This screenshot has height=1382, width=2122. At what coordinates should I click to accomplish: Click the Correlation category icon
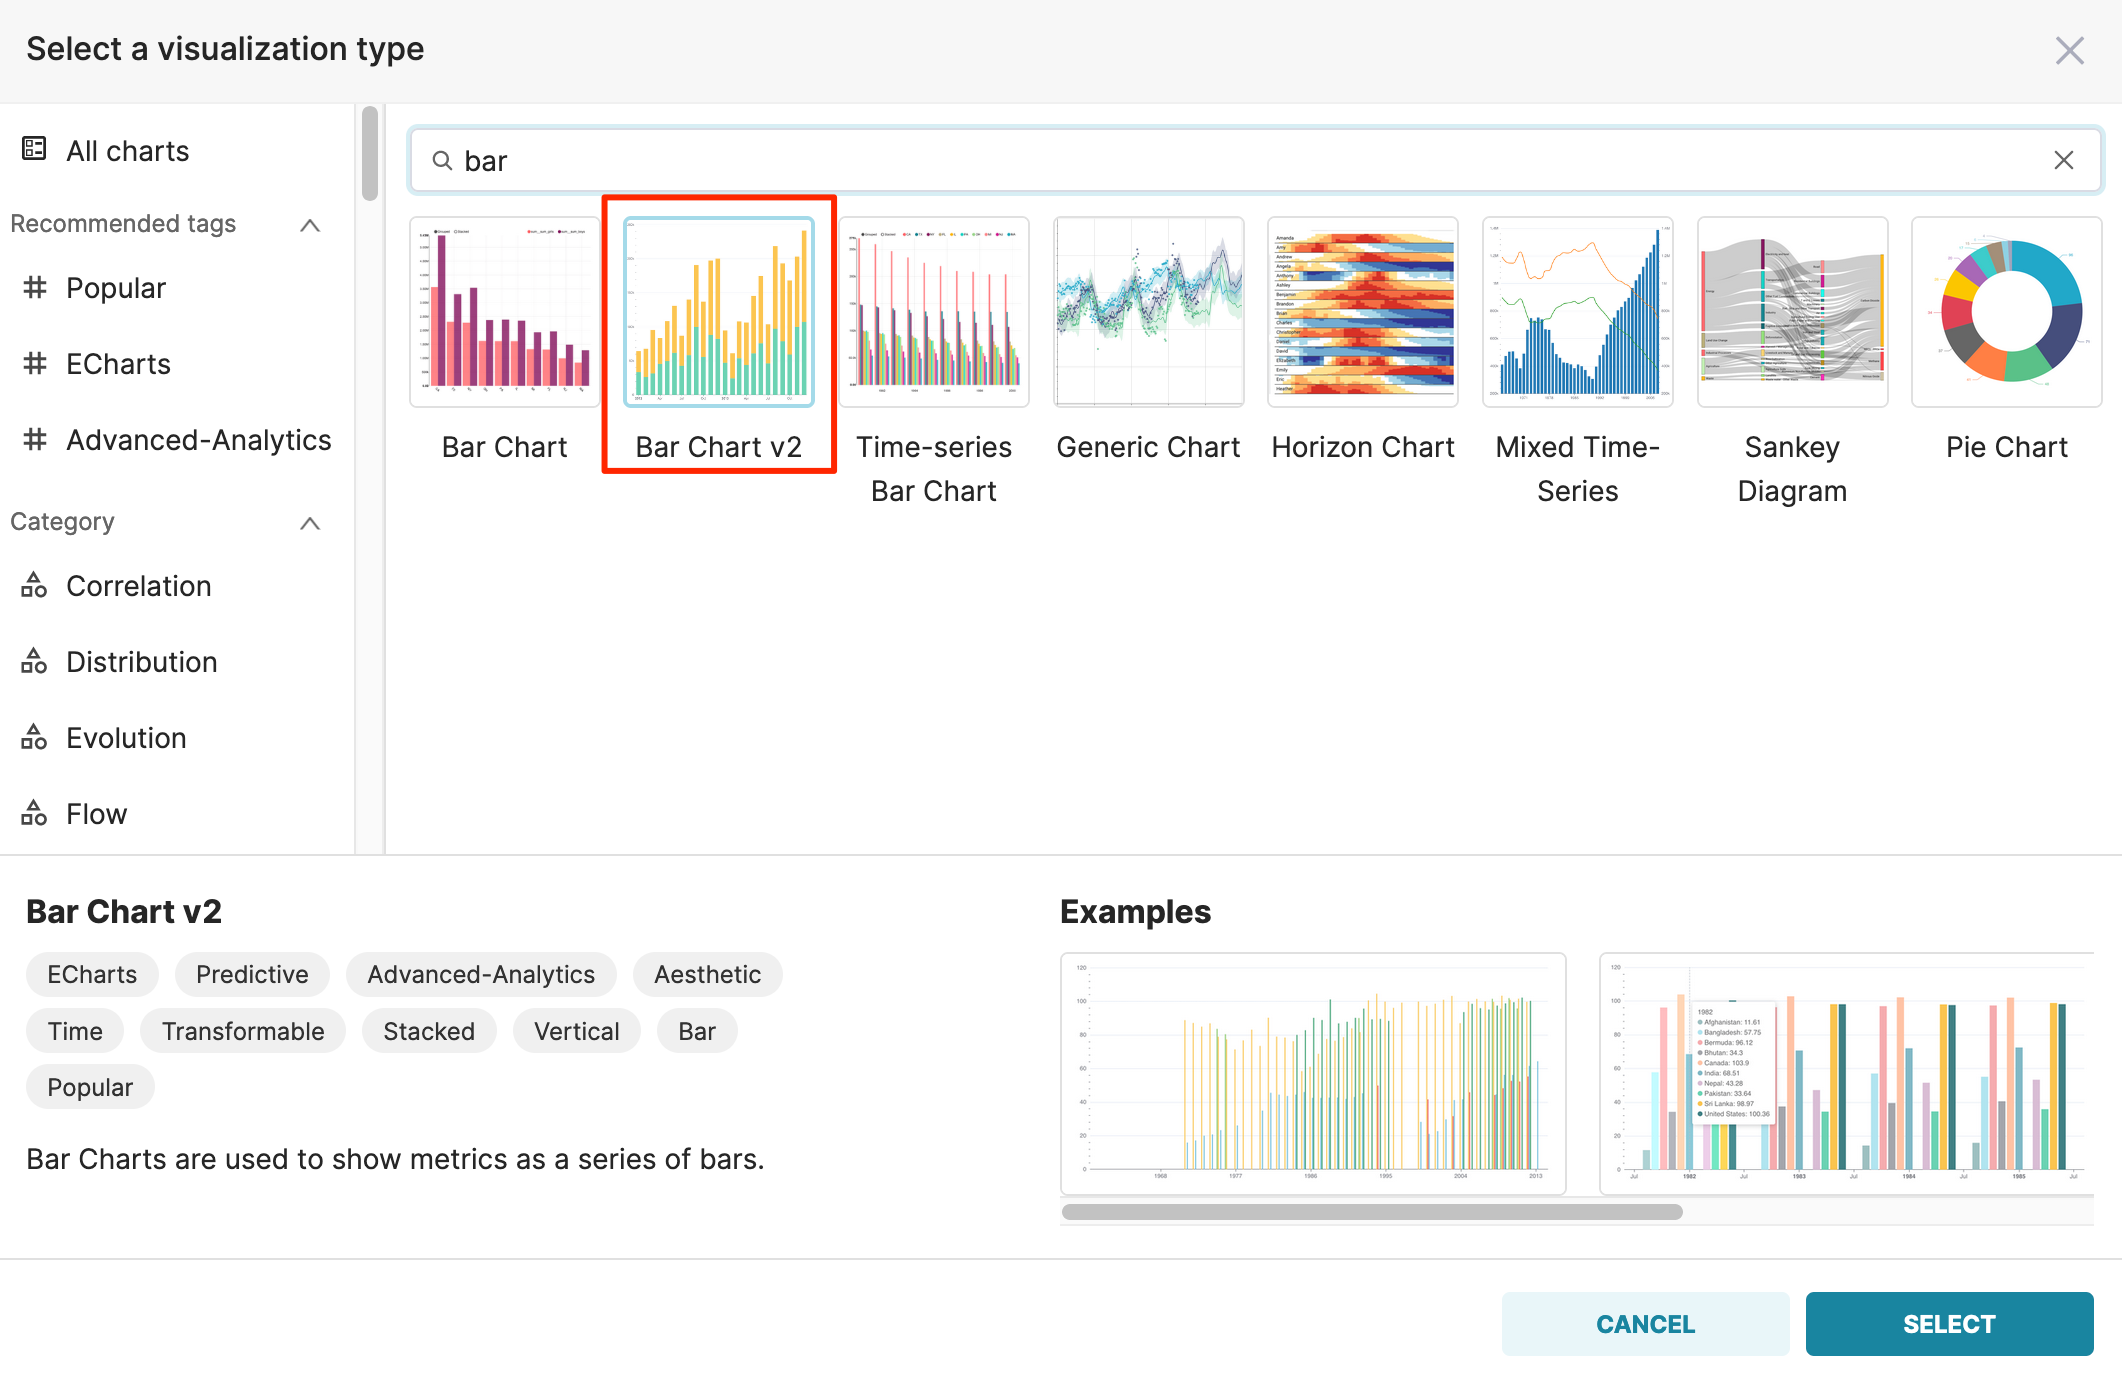[35, 585]
